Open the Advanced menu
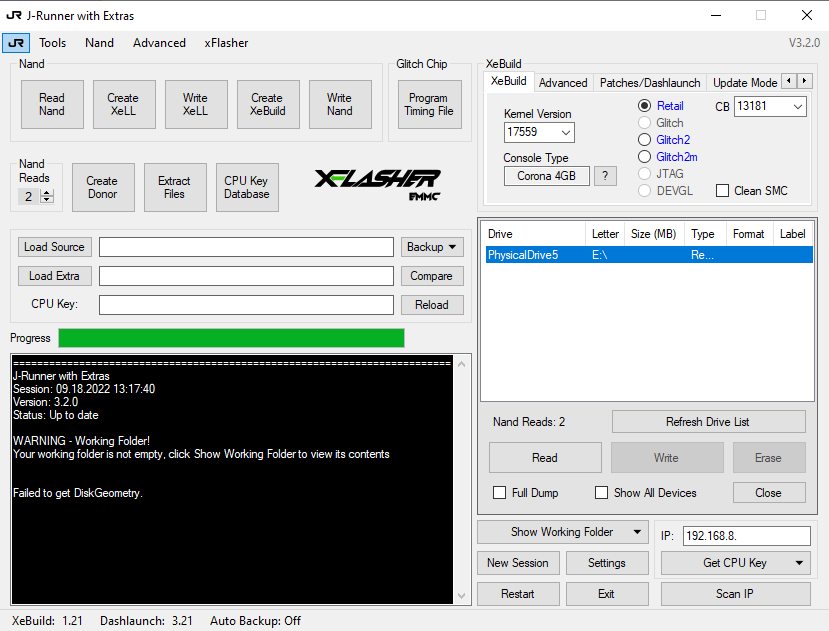This screenshot has width=829, height=631. (x=159, y=43)
